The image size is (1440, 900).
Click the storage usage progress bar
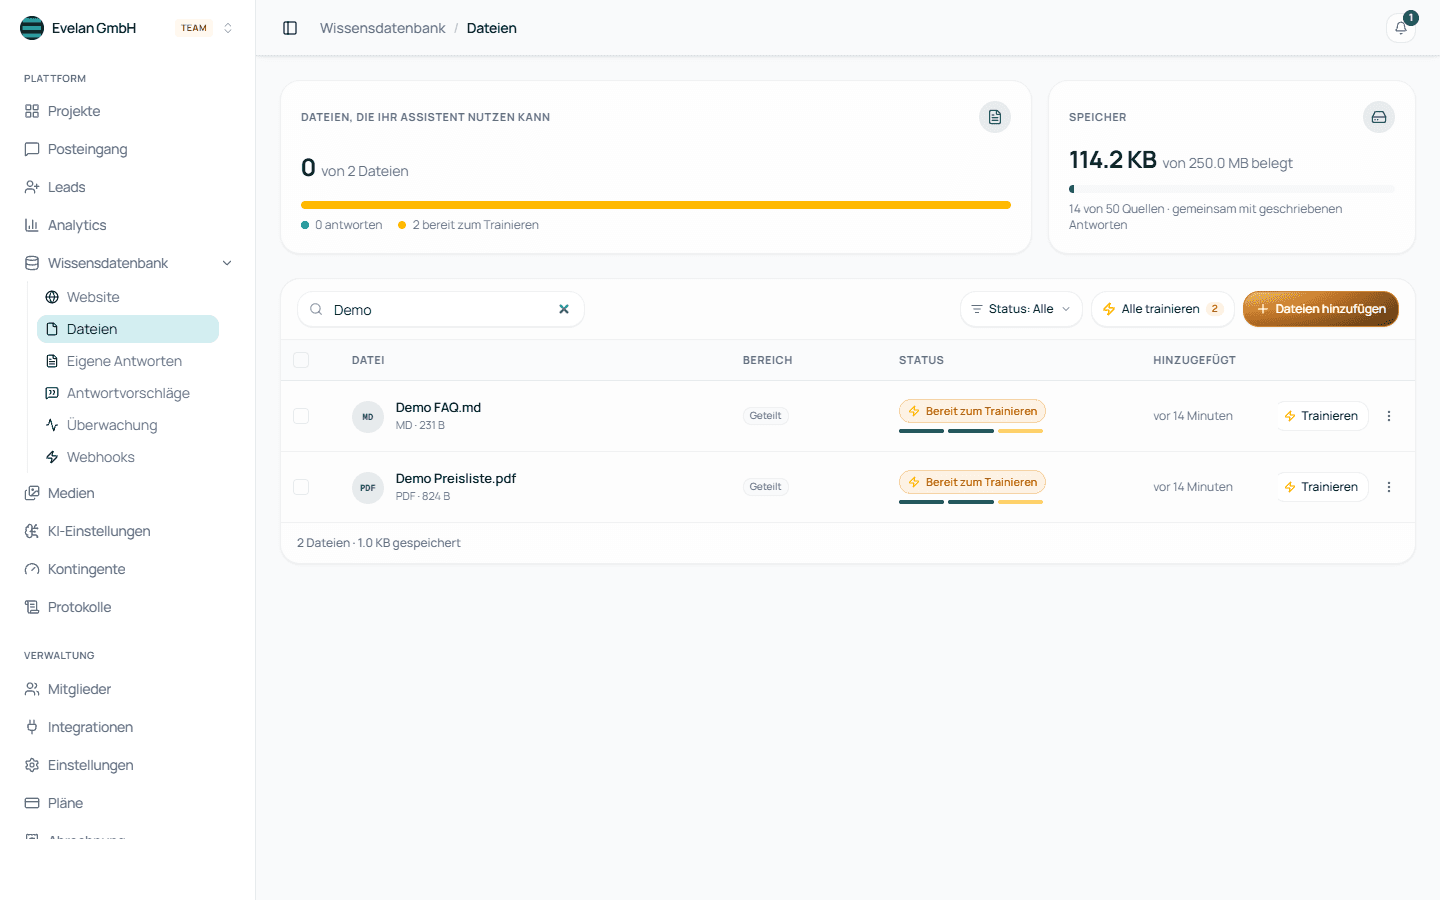(x=1232, y=189)
